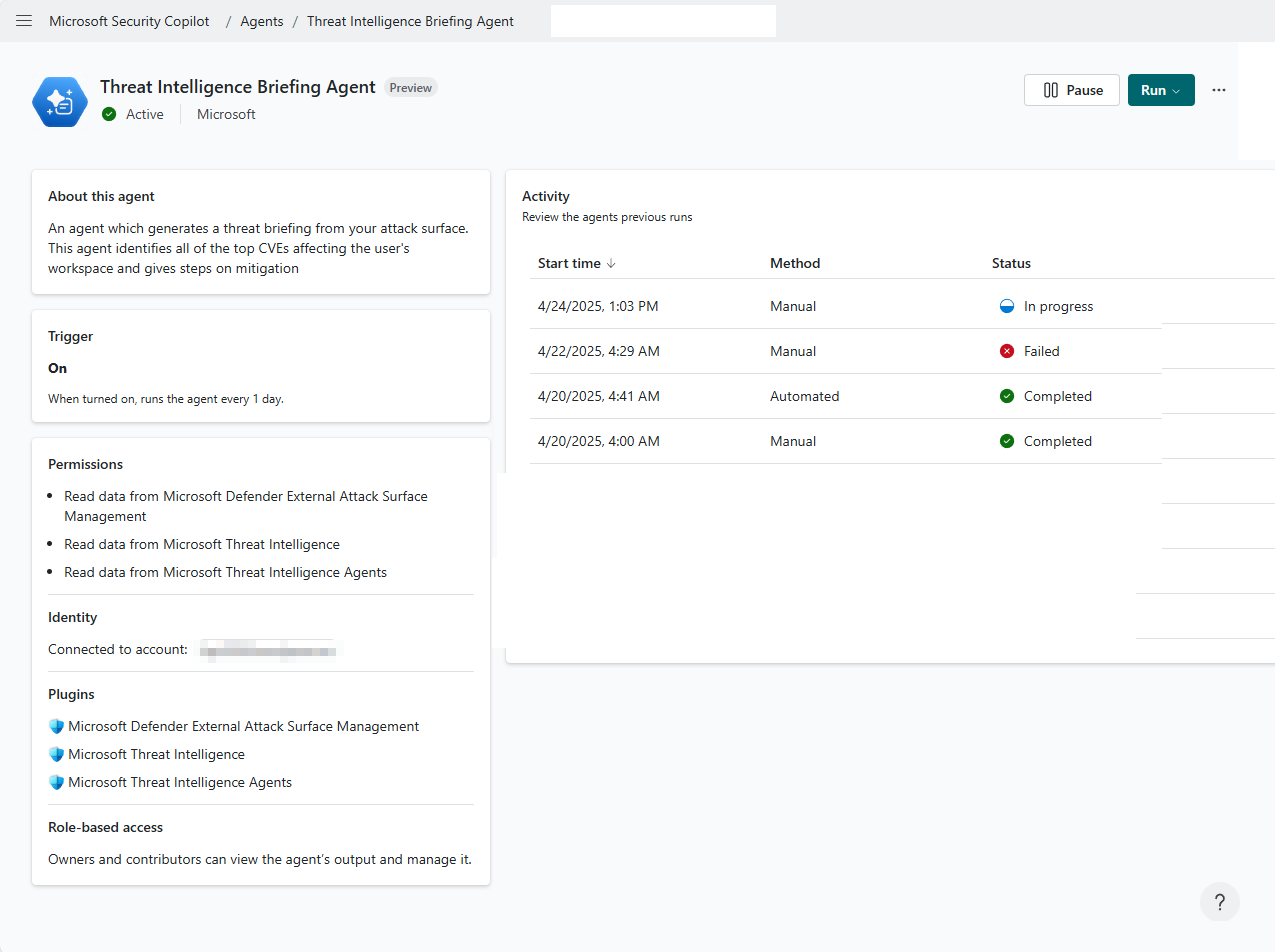Viewport: 1275px width, 952px height.
Task: Click the Microsoft Threat Intelligence plugin name
Action: click(x=156, y=755)
